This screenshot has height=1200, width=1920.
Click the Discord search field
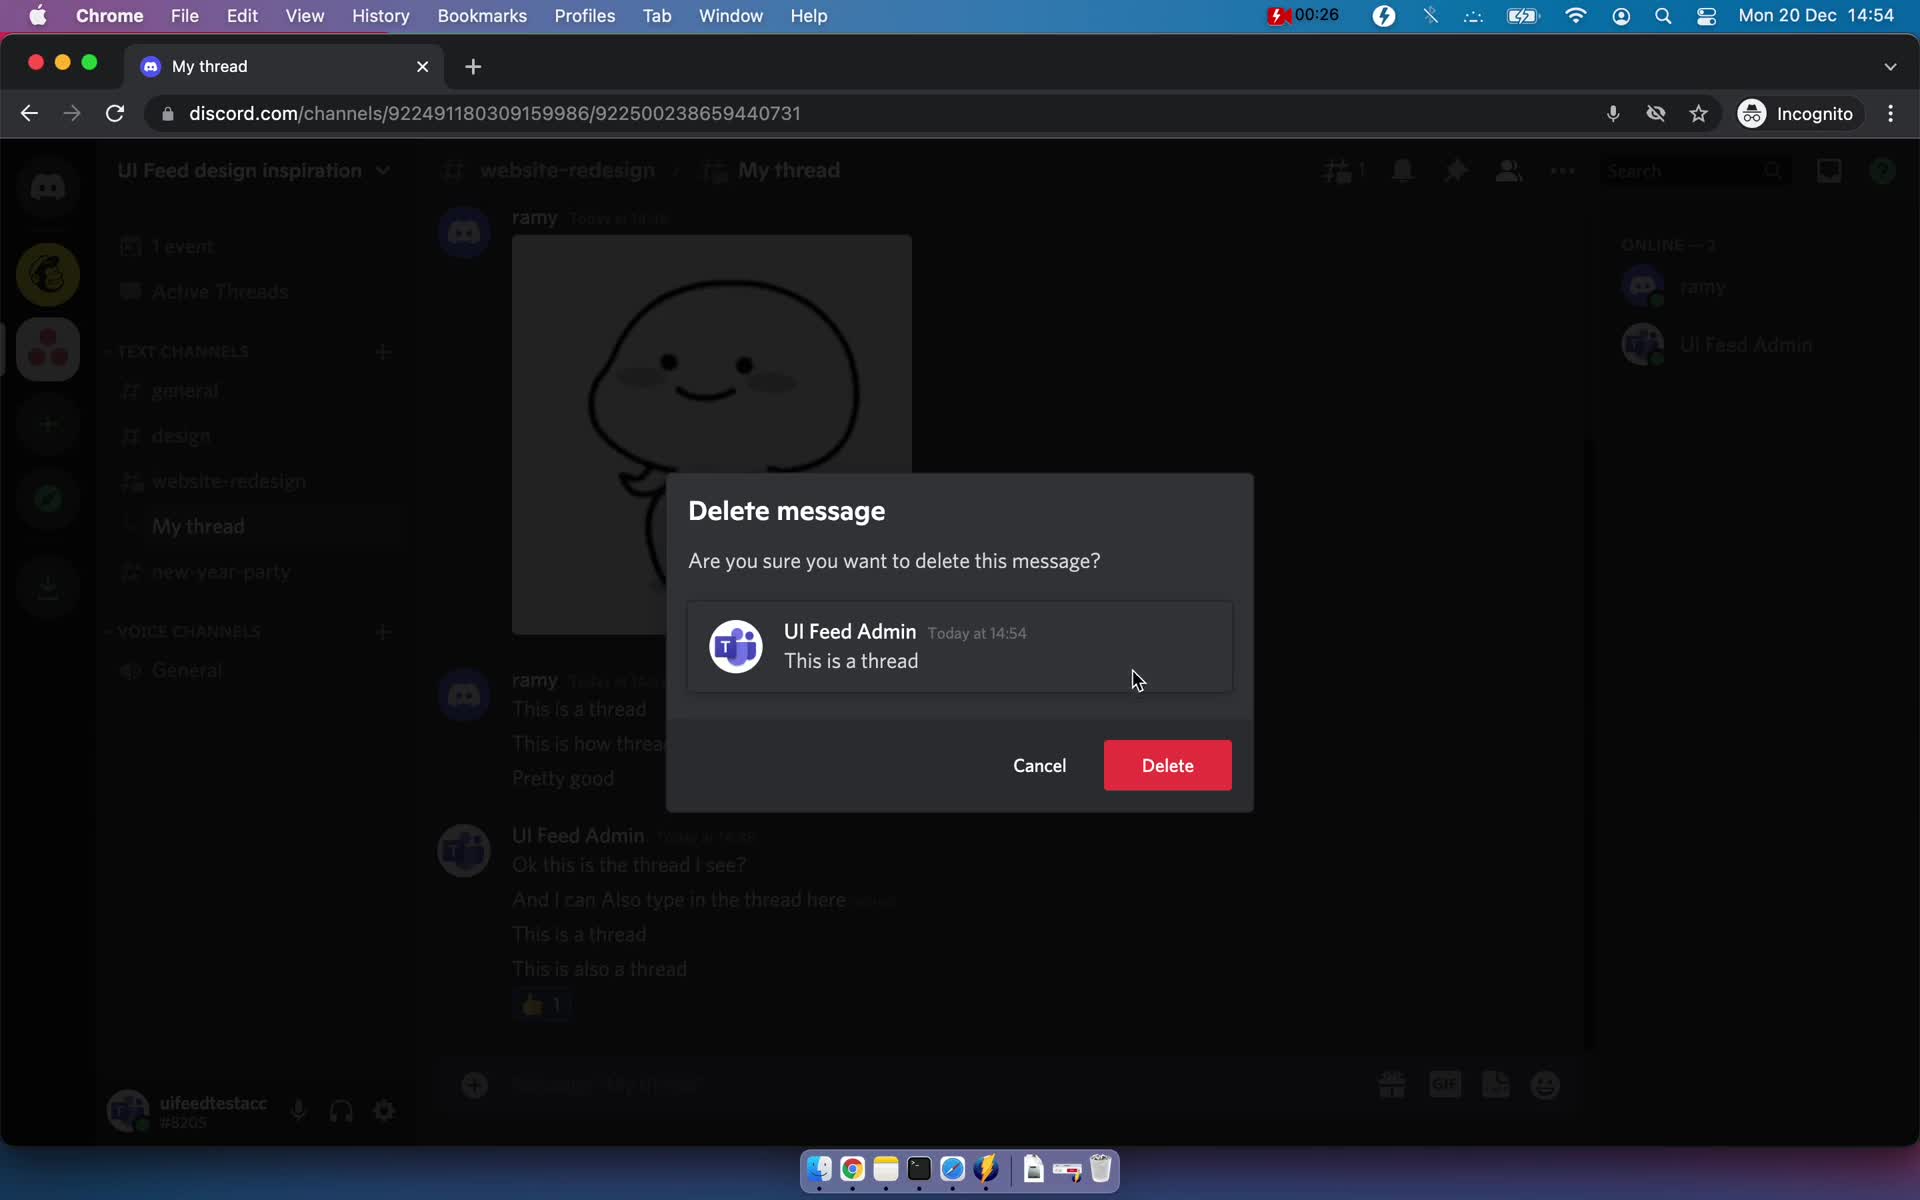click(1694, 171)
